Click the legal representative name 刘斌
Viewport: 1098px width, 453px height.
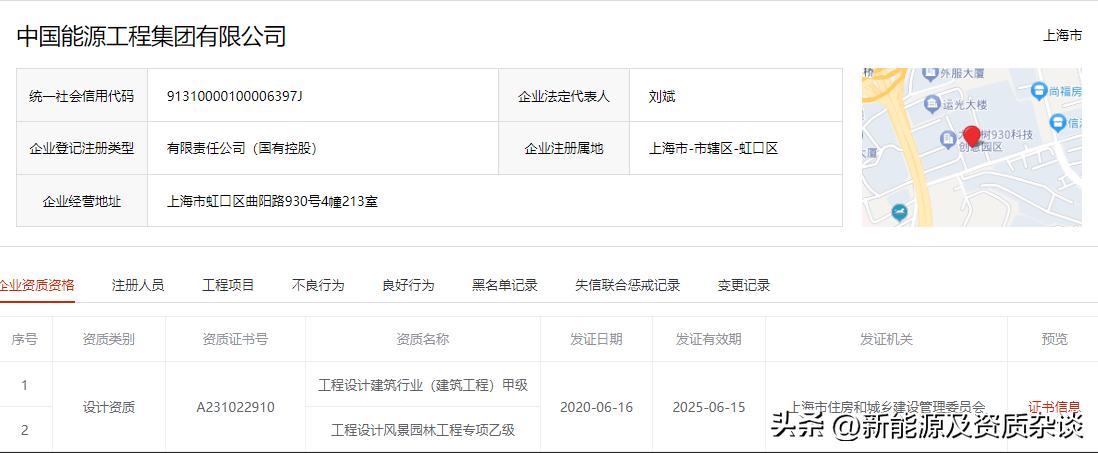pos(662,96)
